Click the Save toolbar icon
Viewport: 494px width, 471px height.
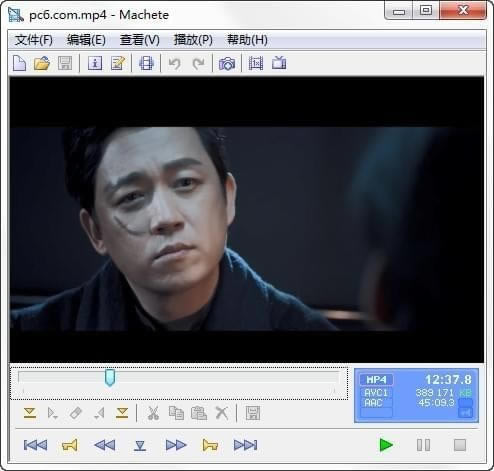(x=65, y=63)
